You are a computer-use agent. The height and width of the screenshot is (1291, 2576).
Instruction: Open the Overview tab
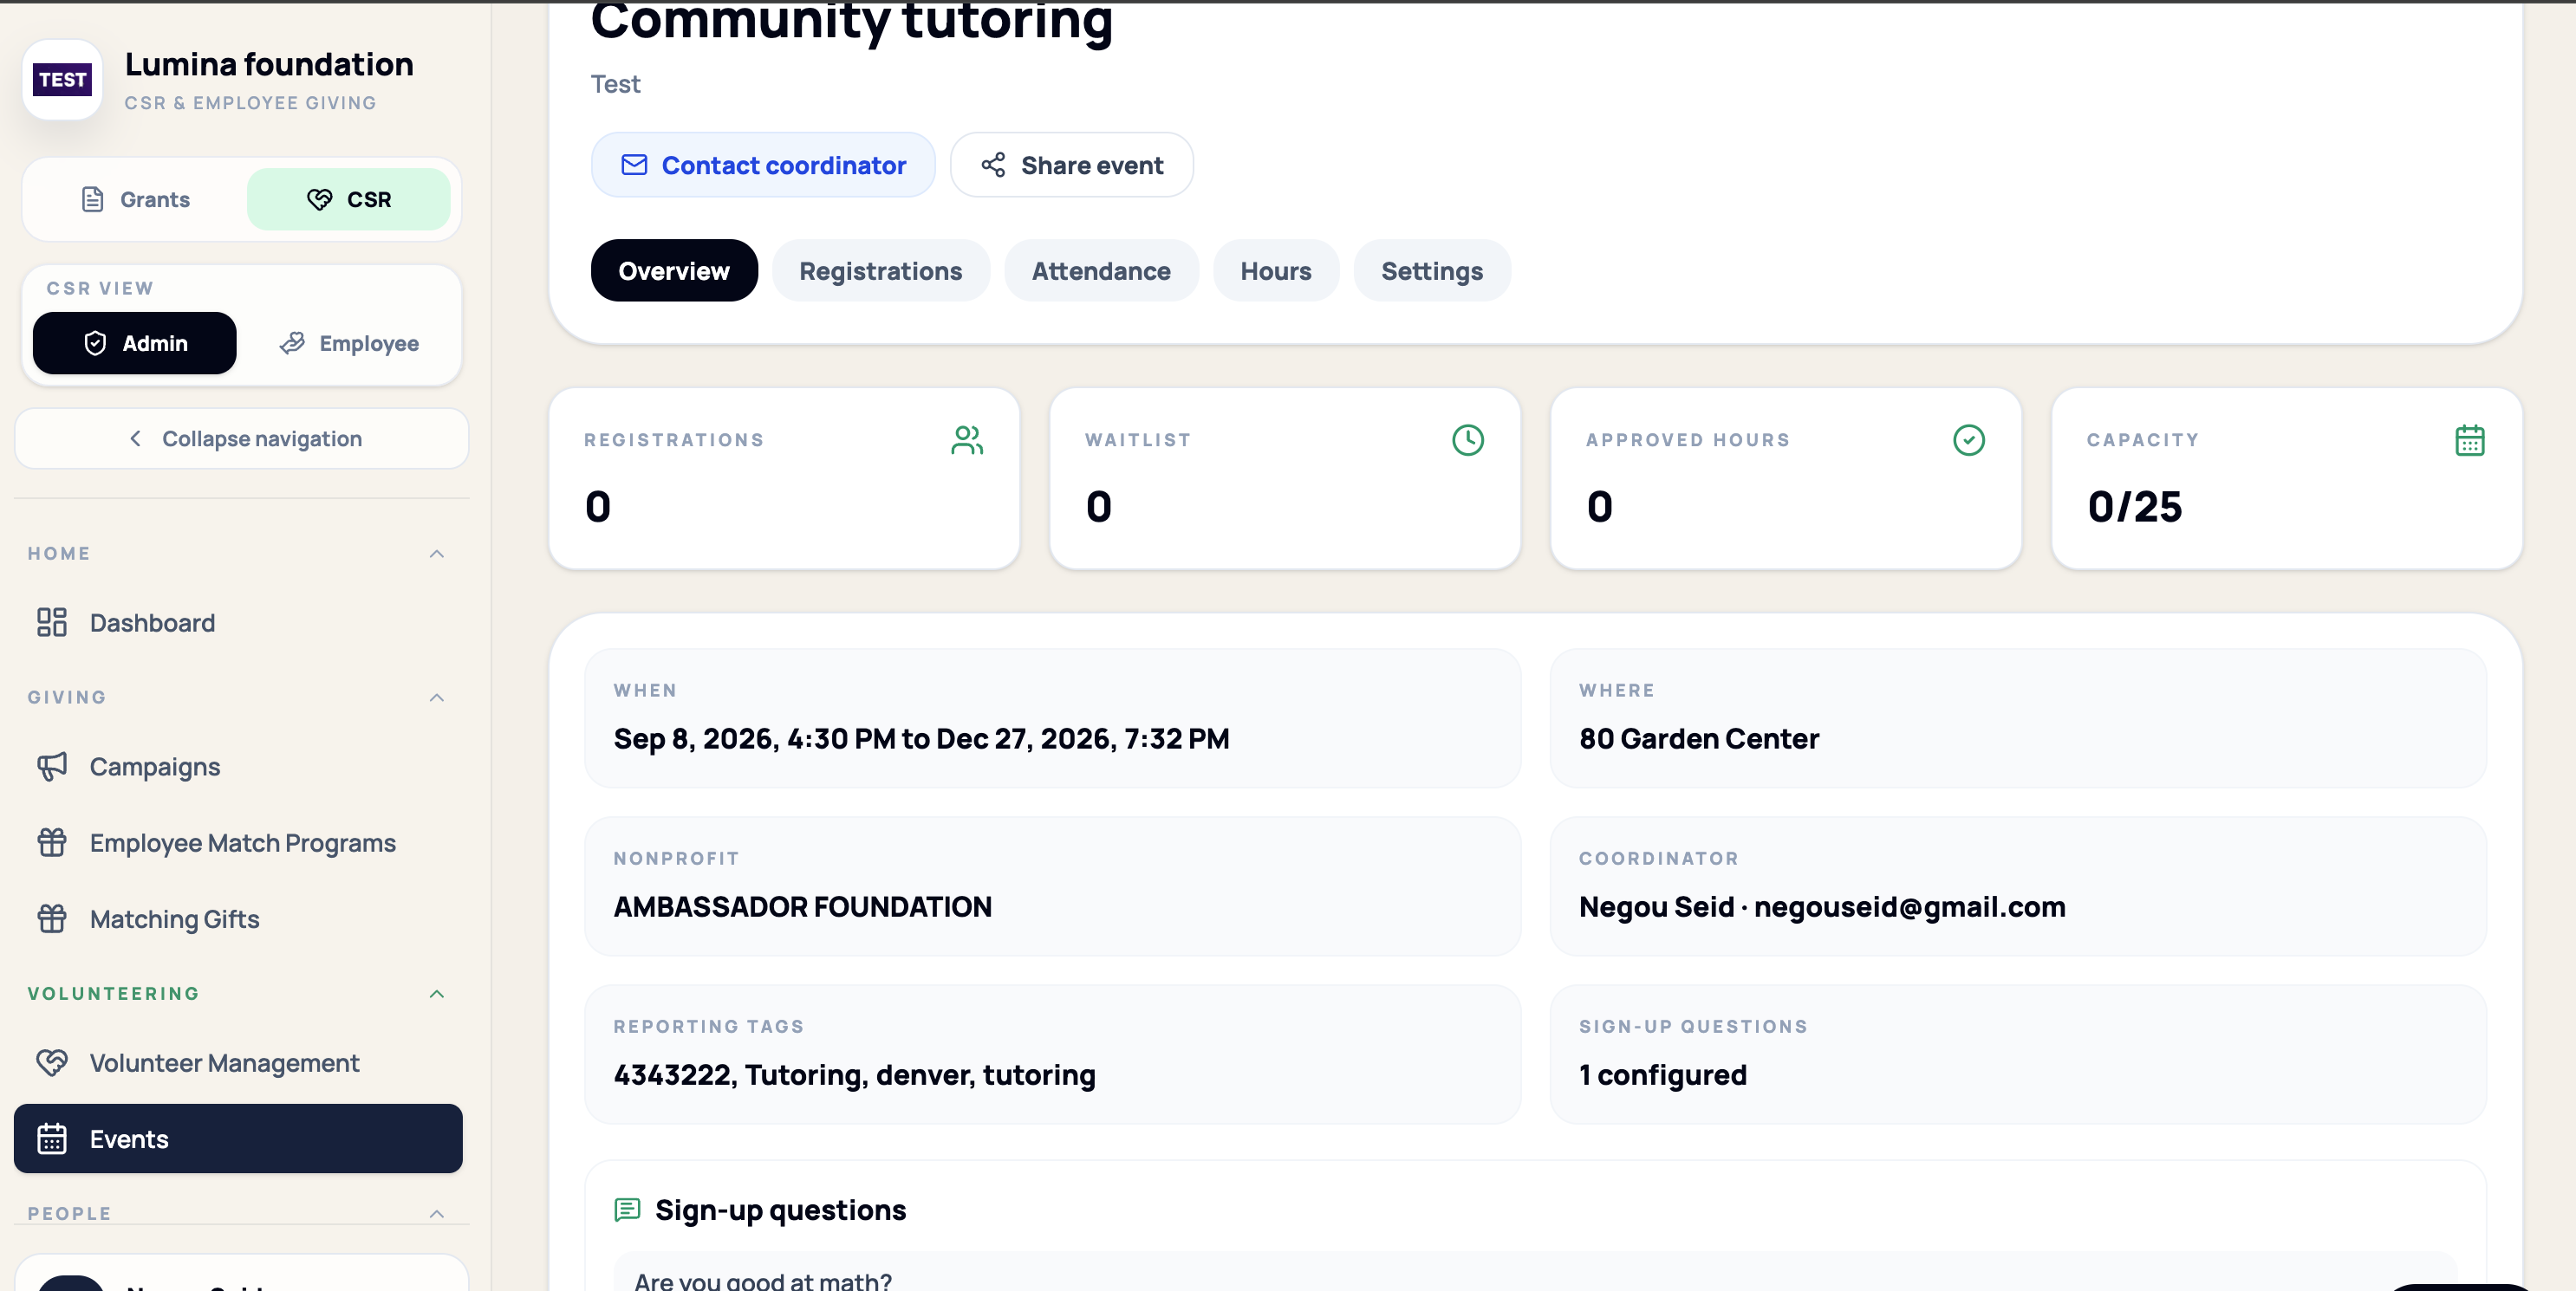click(674, 270)
